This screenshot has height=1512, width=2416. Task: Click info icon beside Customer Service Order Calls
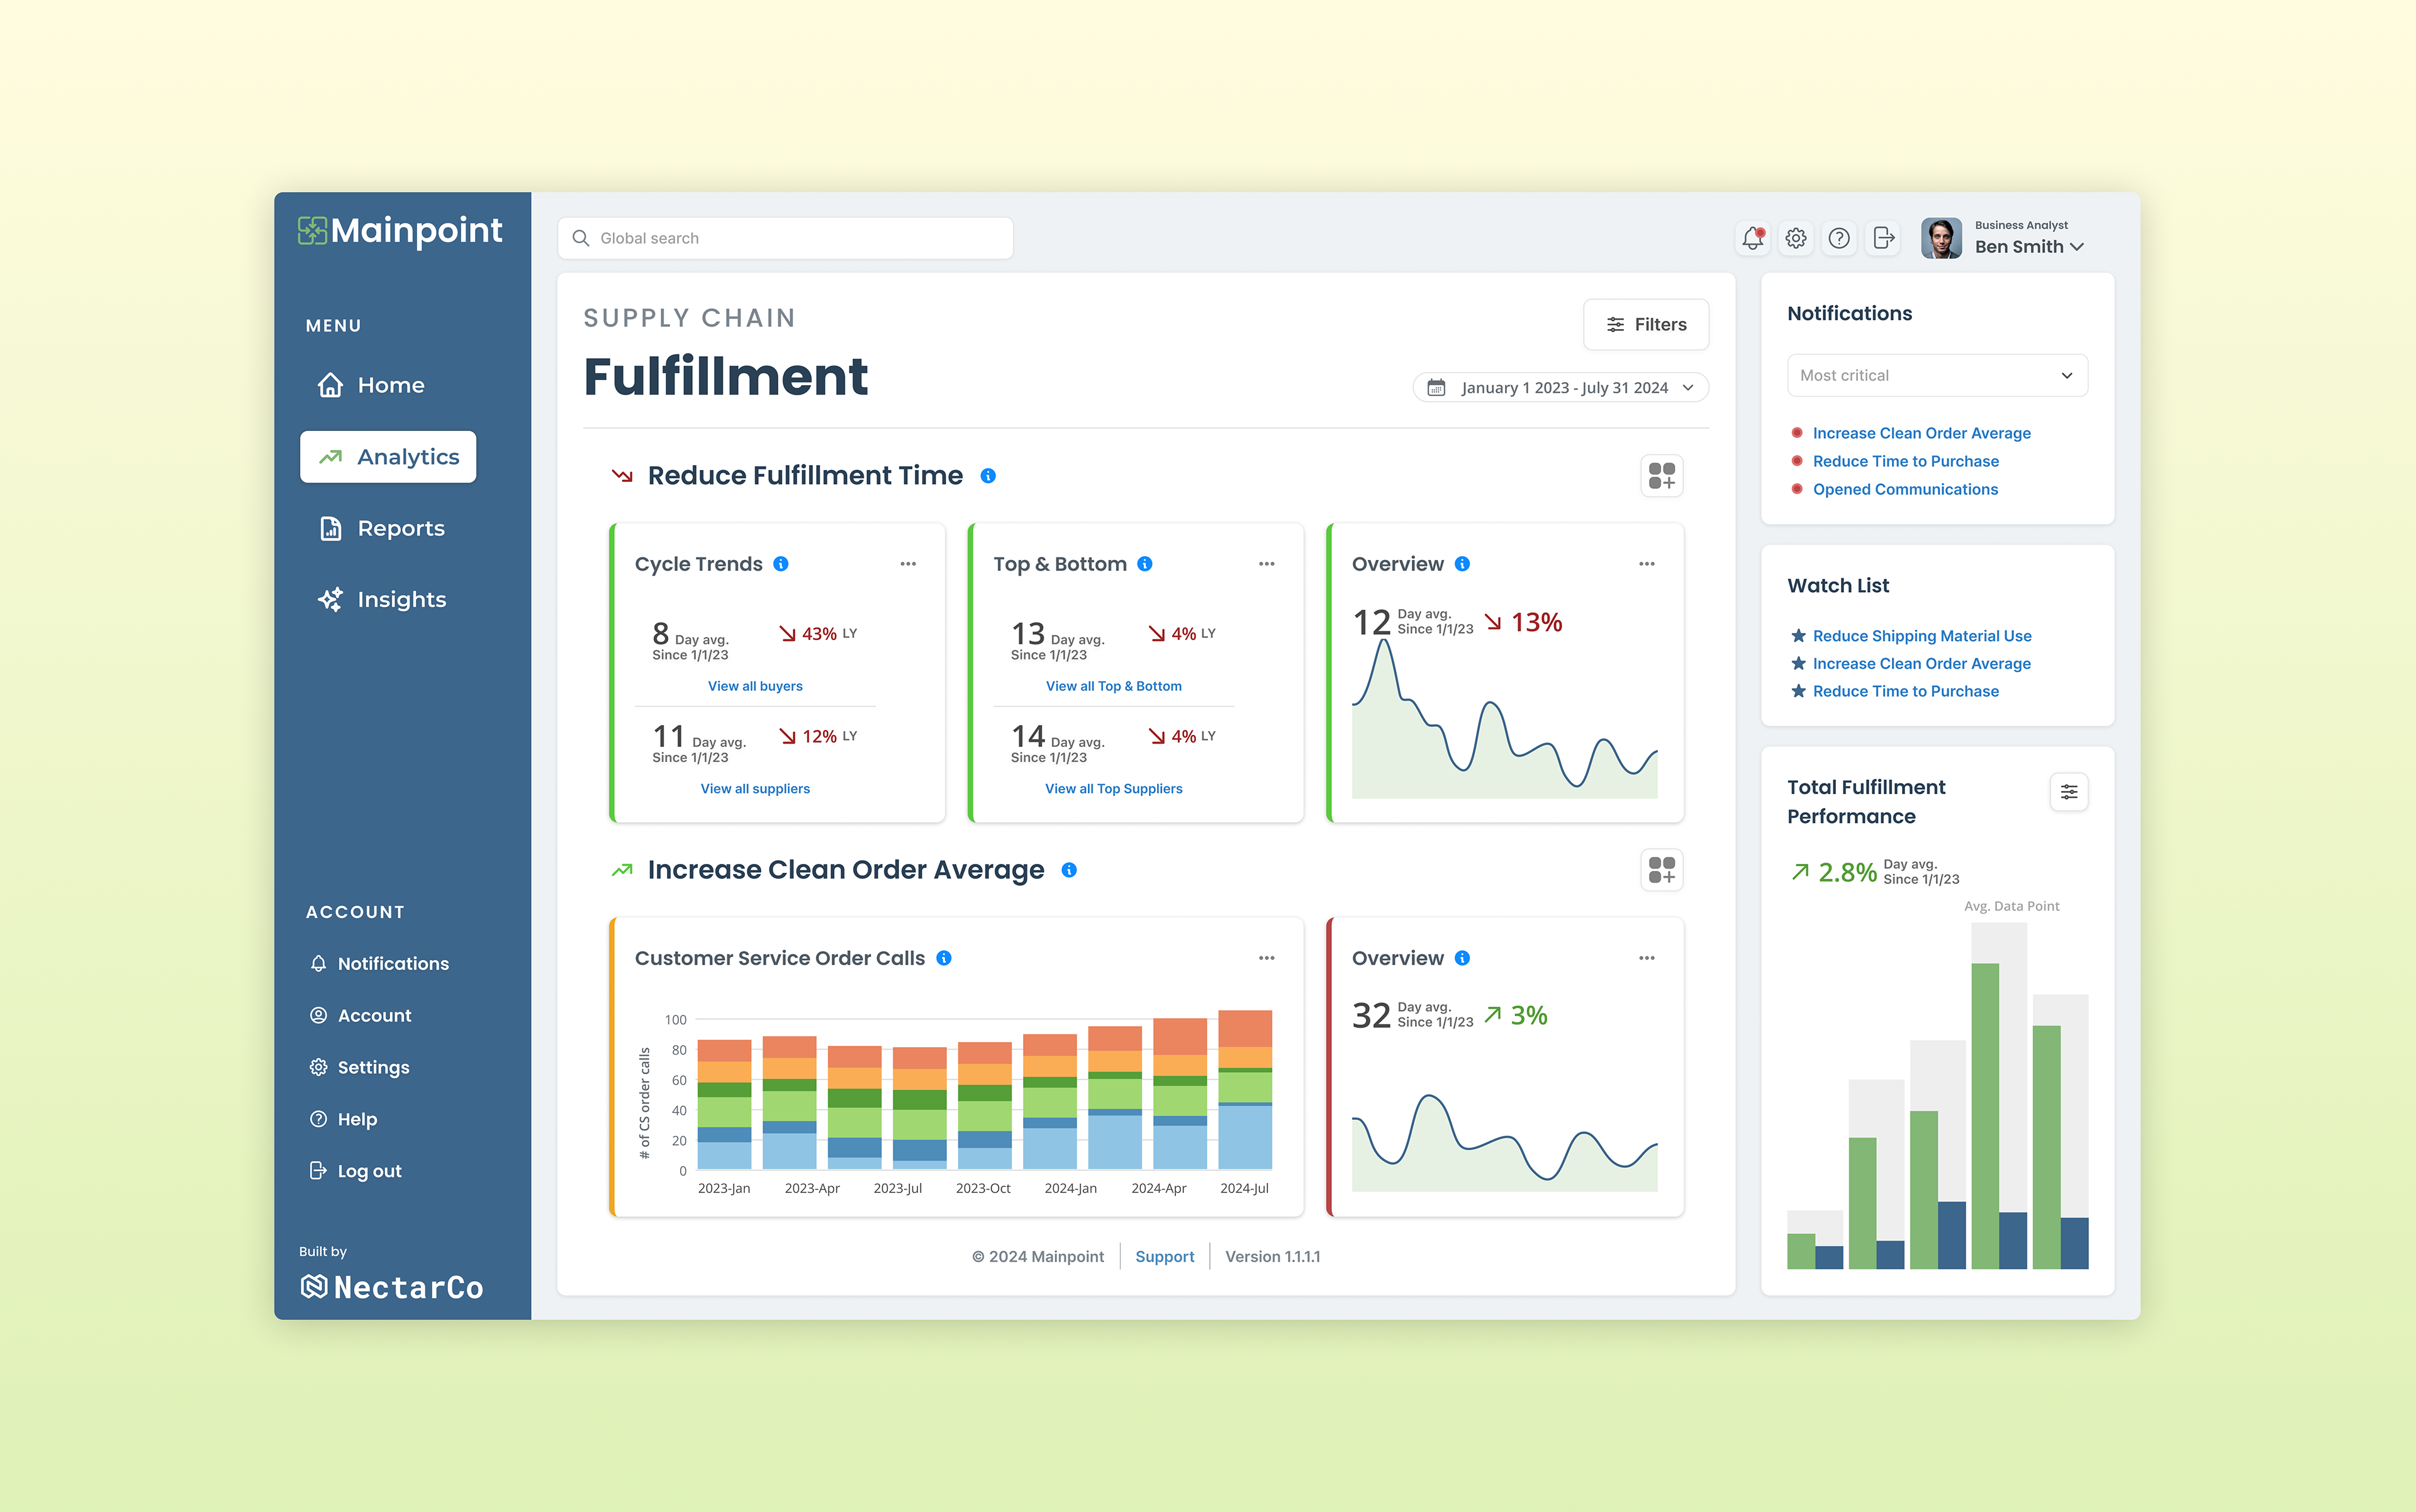(x=944, y=958)
